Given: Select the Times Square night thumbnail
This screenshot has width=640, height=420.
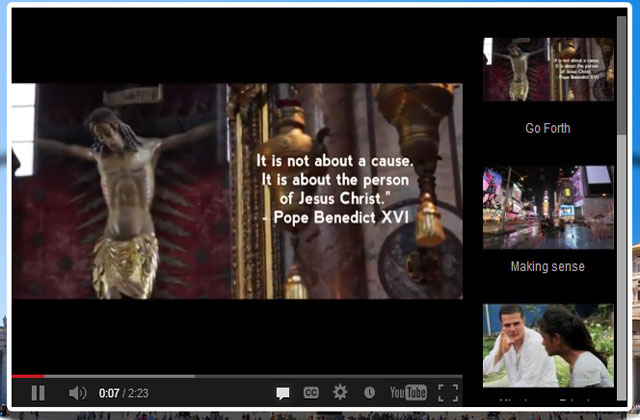Looking at the screenshot, I should tap(548, 207).
